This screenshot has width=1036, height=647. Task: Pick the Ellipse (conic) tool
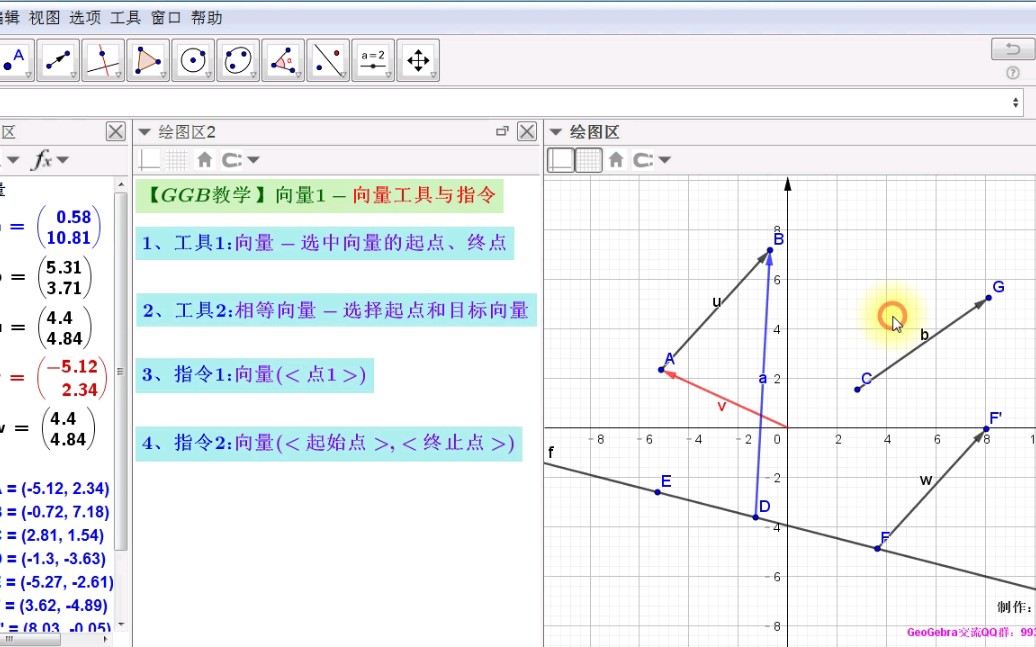coord(237,59)
